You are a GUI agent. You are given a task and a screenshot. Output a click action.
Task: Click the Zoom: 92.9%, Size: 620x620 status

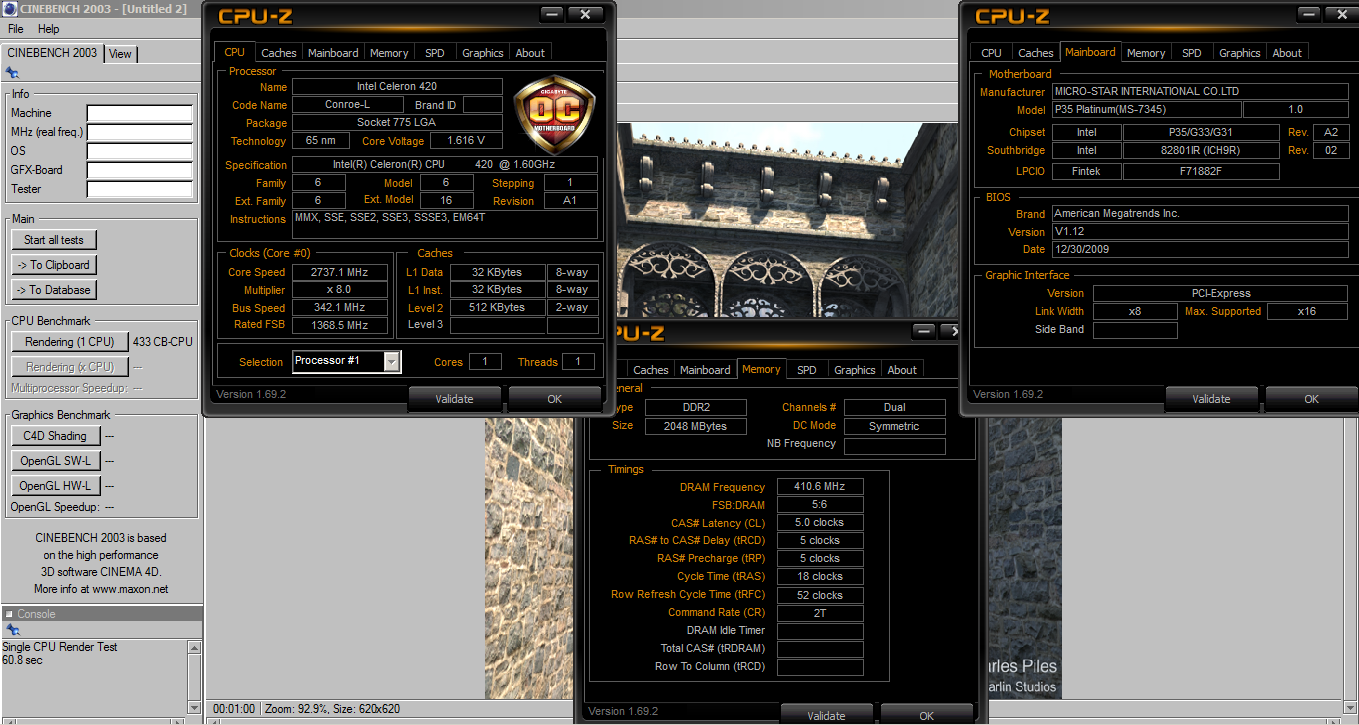click(331, 709)
